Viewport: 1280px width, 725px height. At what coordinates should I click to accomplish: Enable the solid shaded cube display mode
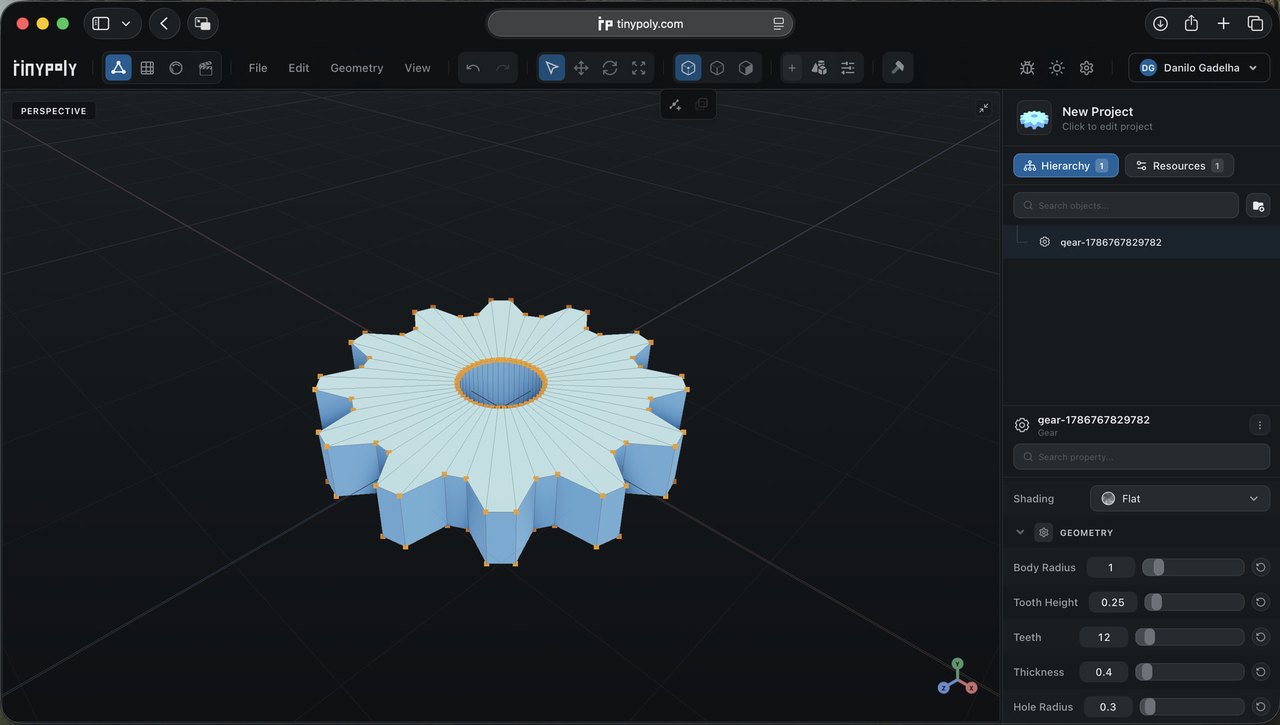746,68
